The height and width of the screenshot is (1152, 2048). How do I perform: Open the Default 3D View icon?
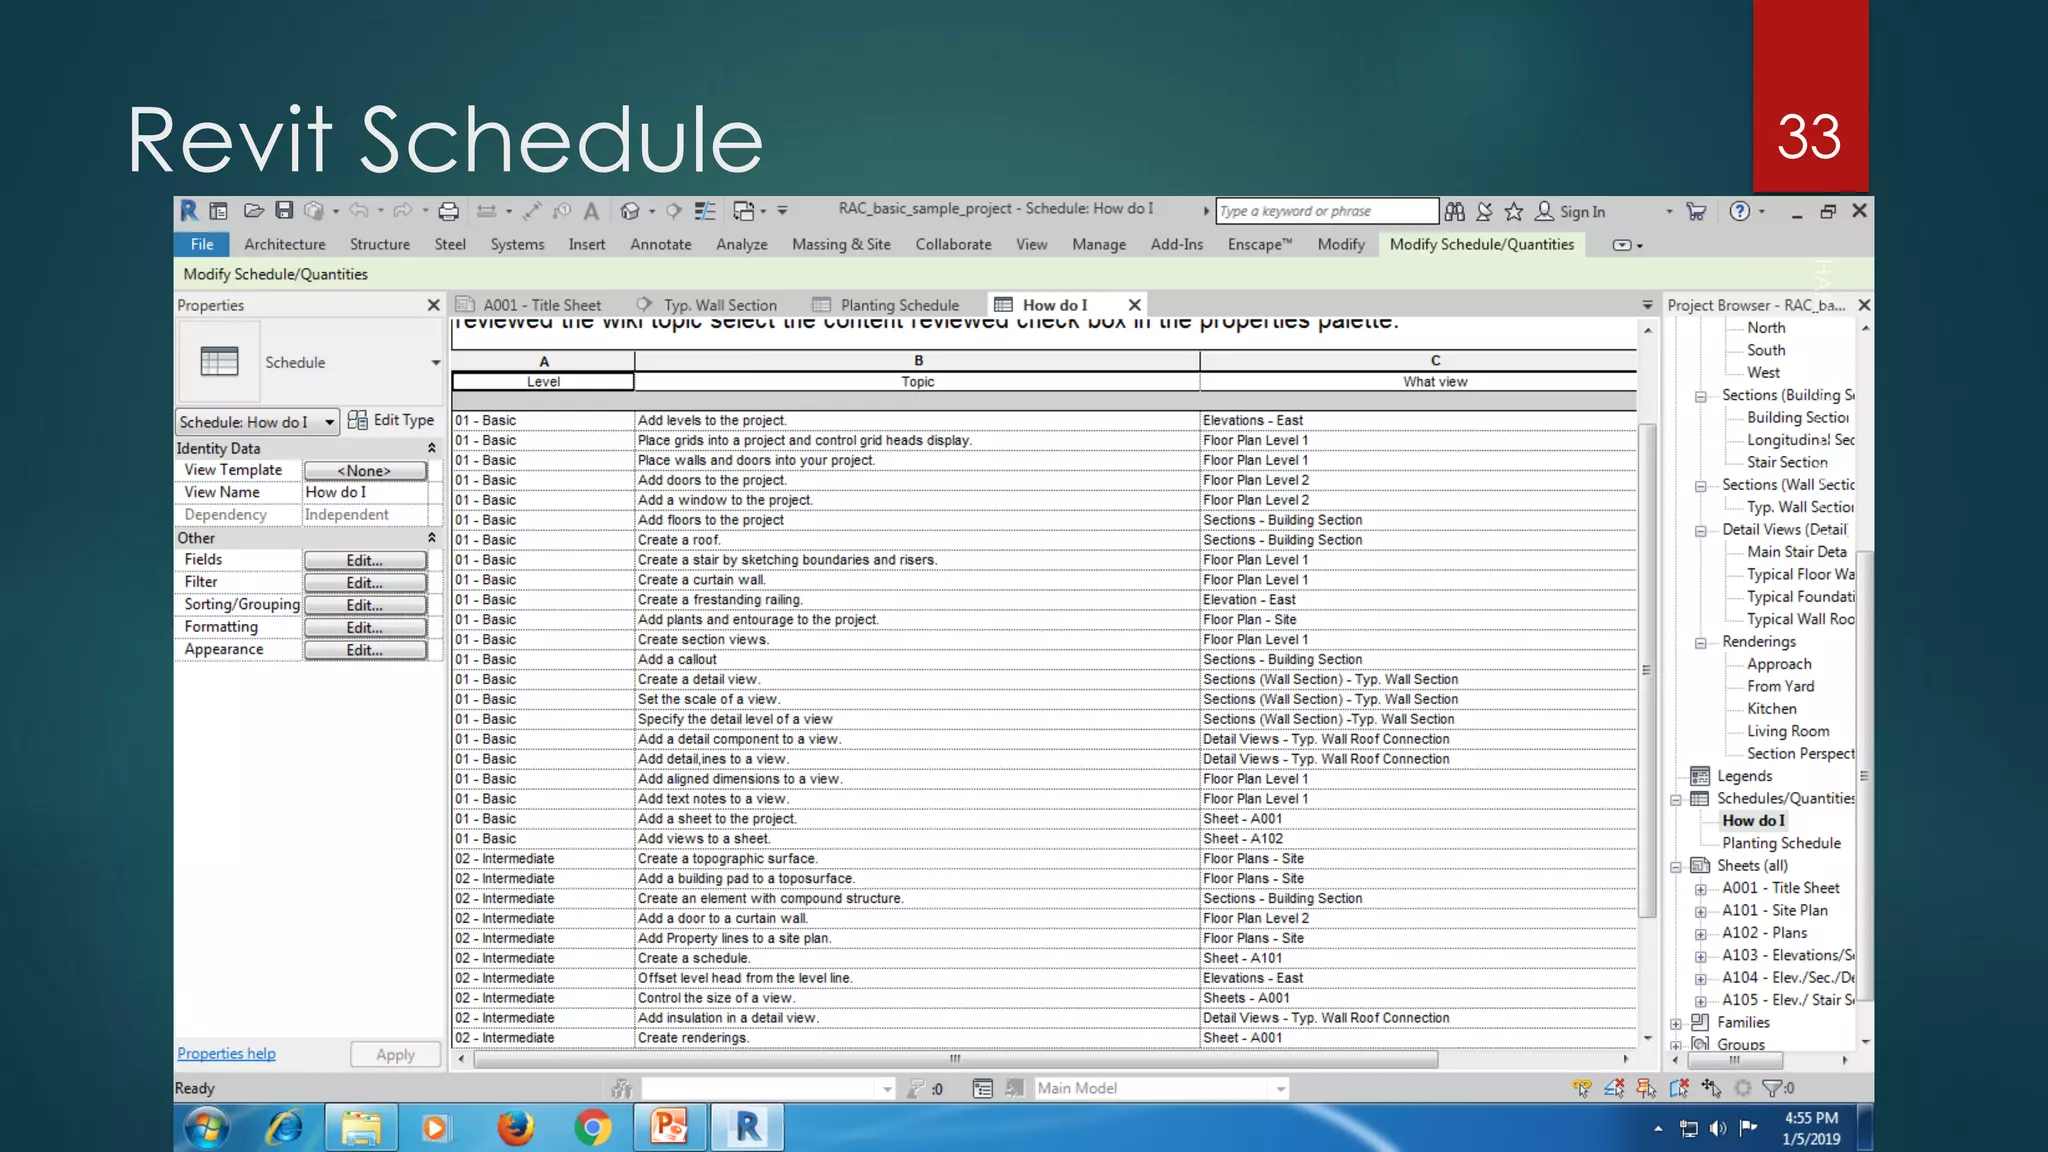coord(630,211)
